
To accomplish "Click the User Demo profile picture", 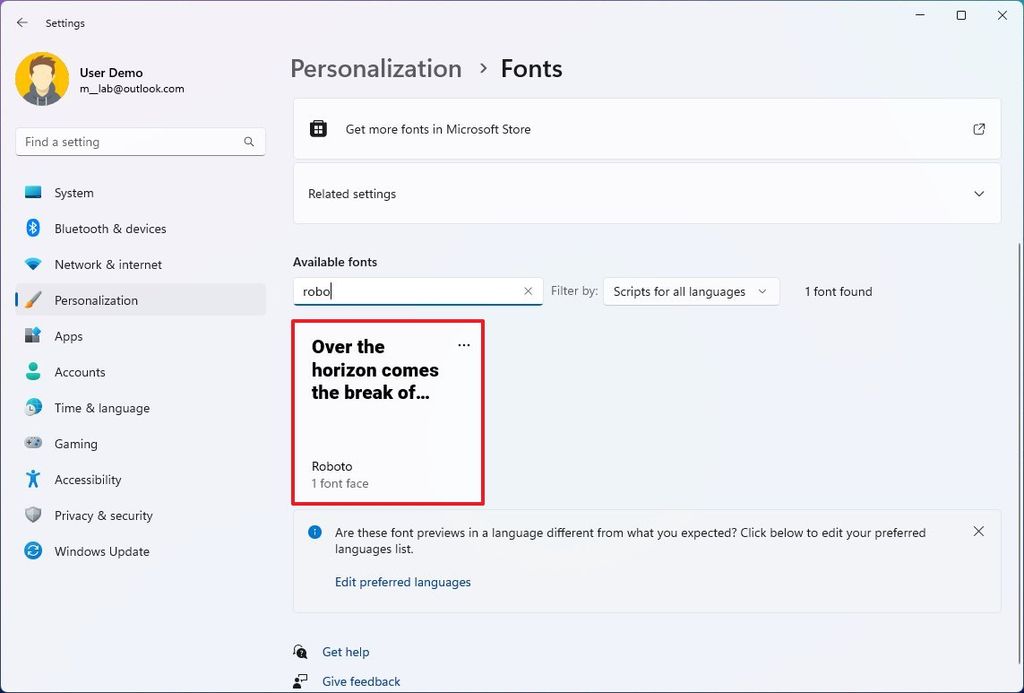I will [x=41, y=78].
